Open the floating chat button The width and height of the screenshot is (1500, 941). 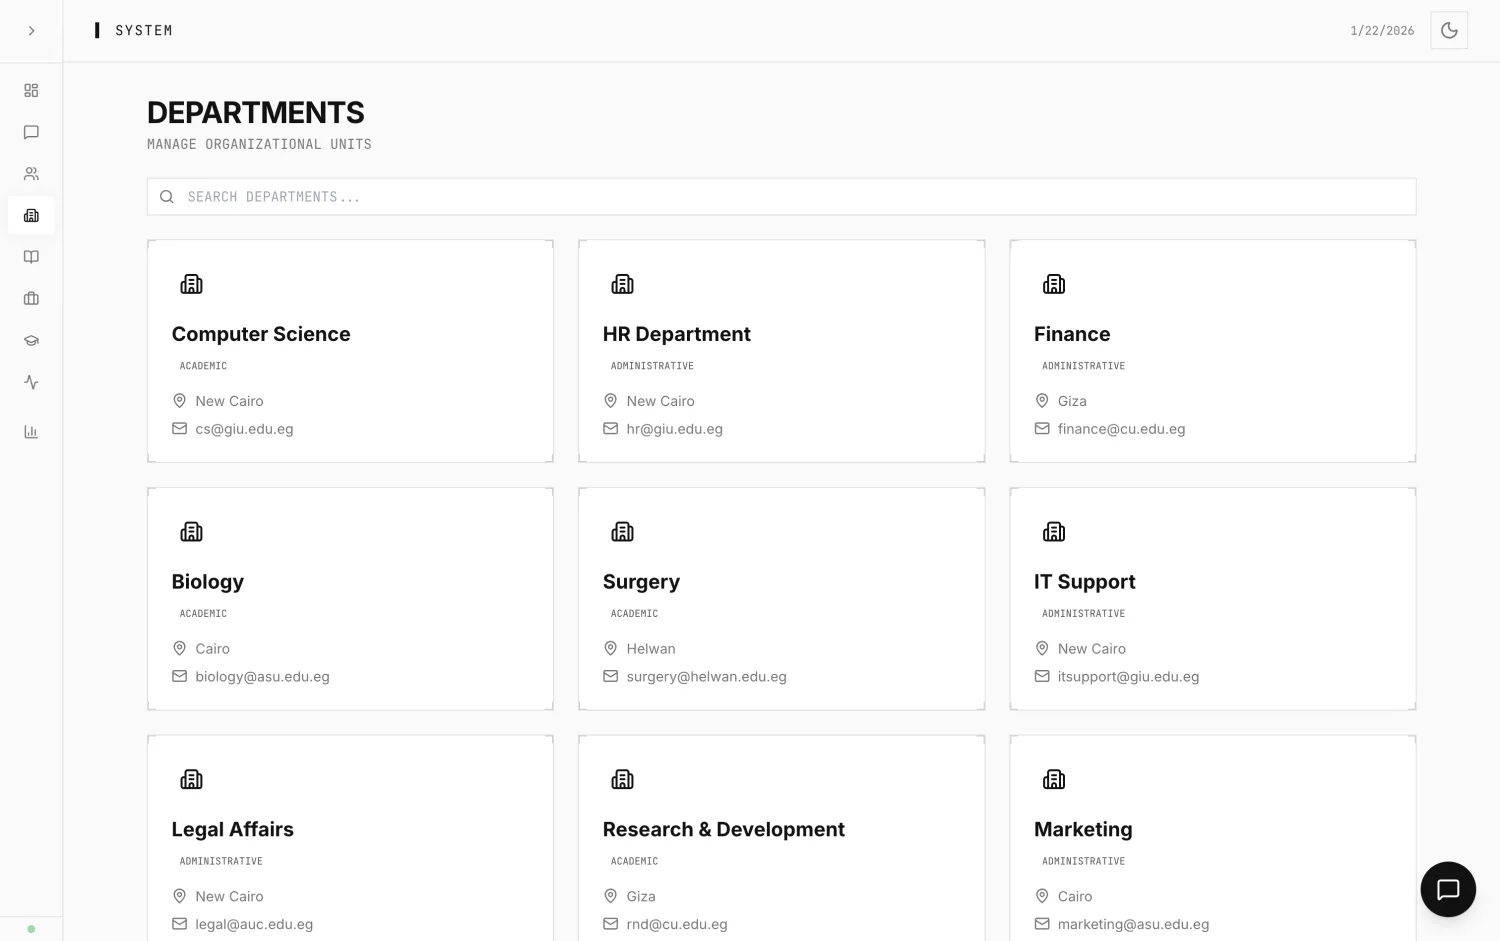click(x=1448, y=889)
